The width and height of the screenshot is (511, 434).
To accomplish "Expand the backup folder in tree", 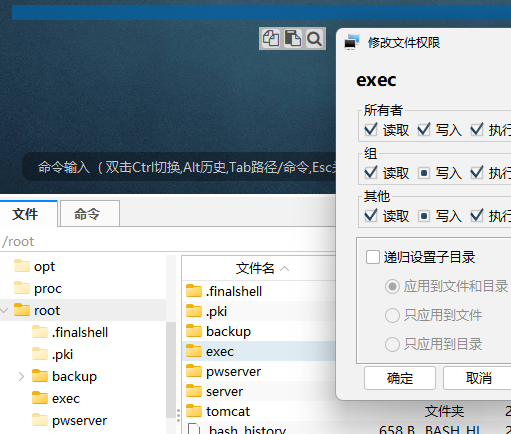I will pyautogui.click(x=21, y=376).
